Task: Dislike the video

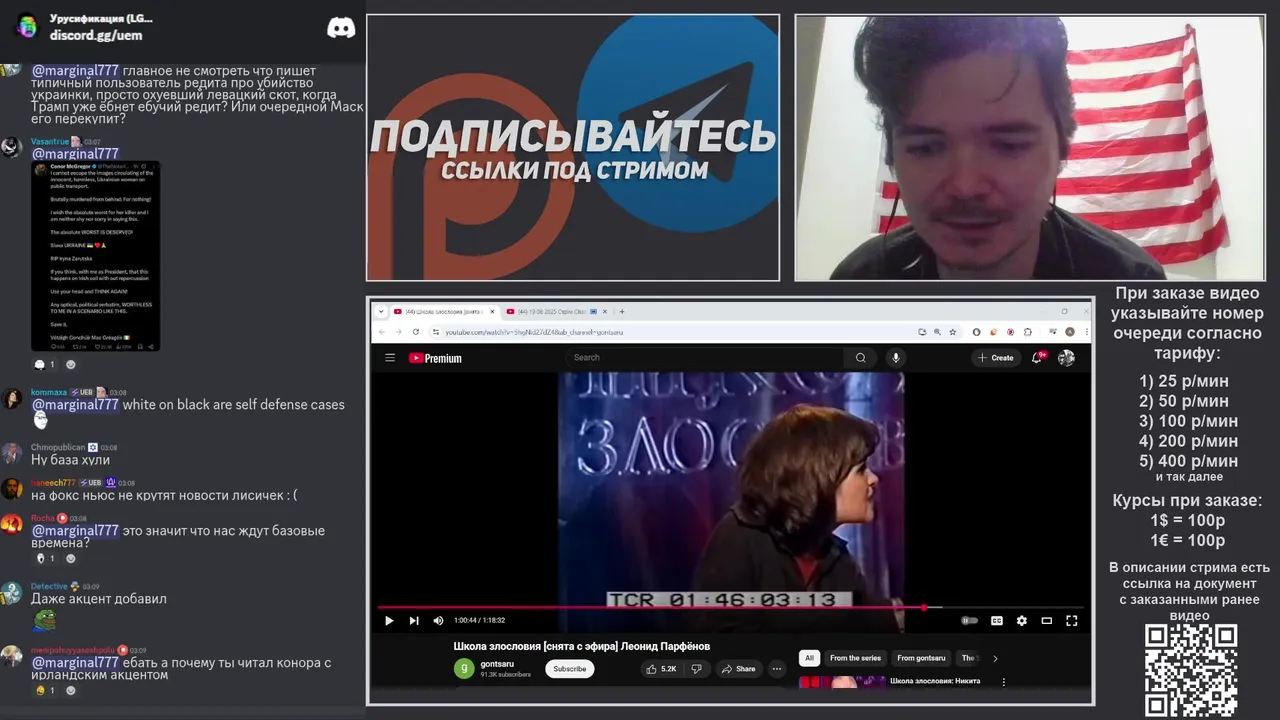Action: coord(697,669)
